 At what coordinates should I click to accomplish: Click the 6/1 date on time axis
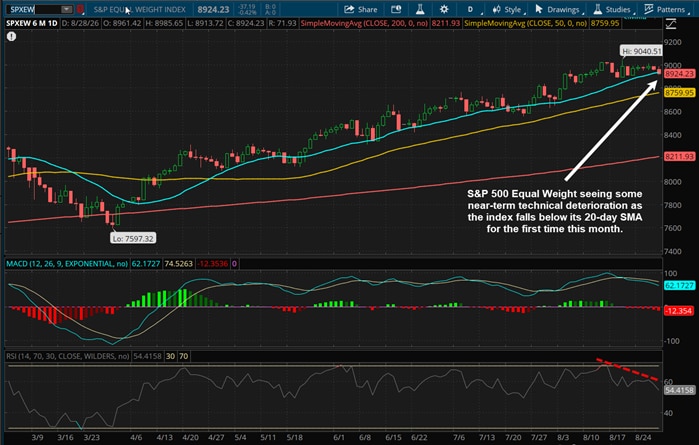point(339,437)
